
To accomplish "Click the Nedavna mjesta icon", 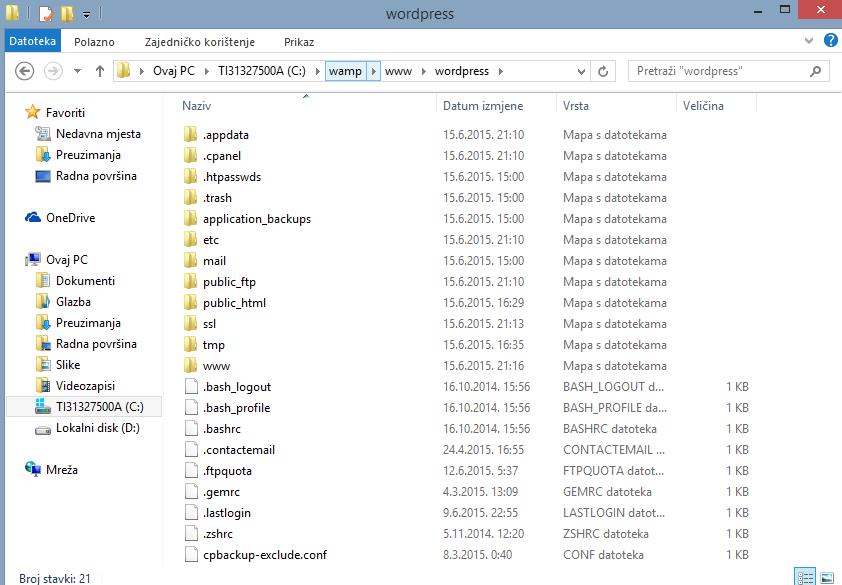I will pyautogui.click(x=43, y=133).
